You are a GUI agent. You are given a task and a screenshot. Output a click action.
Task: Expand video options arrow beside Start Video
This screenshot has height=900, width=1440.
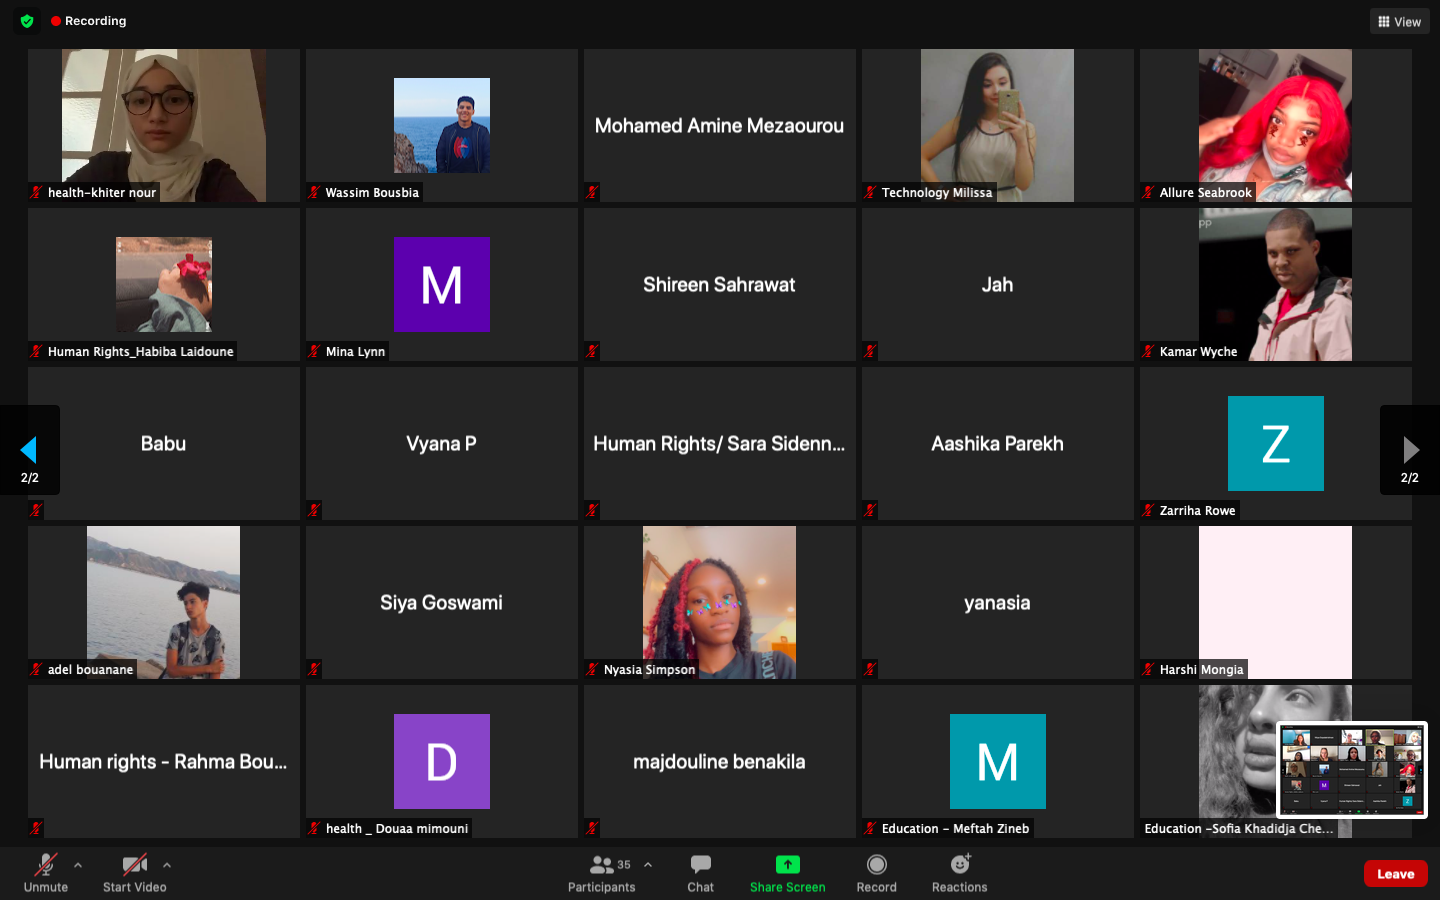(167, 865)
